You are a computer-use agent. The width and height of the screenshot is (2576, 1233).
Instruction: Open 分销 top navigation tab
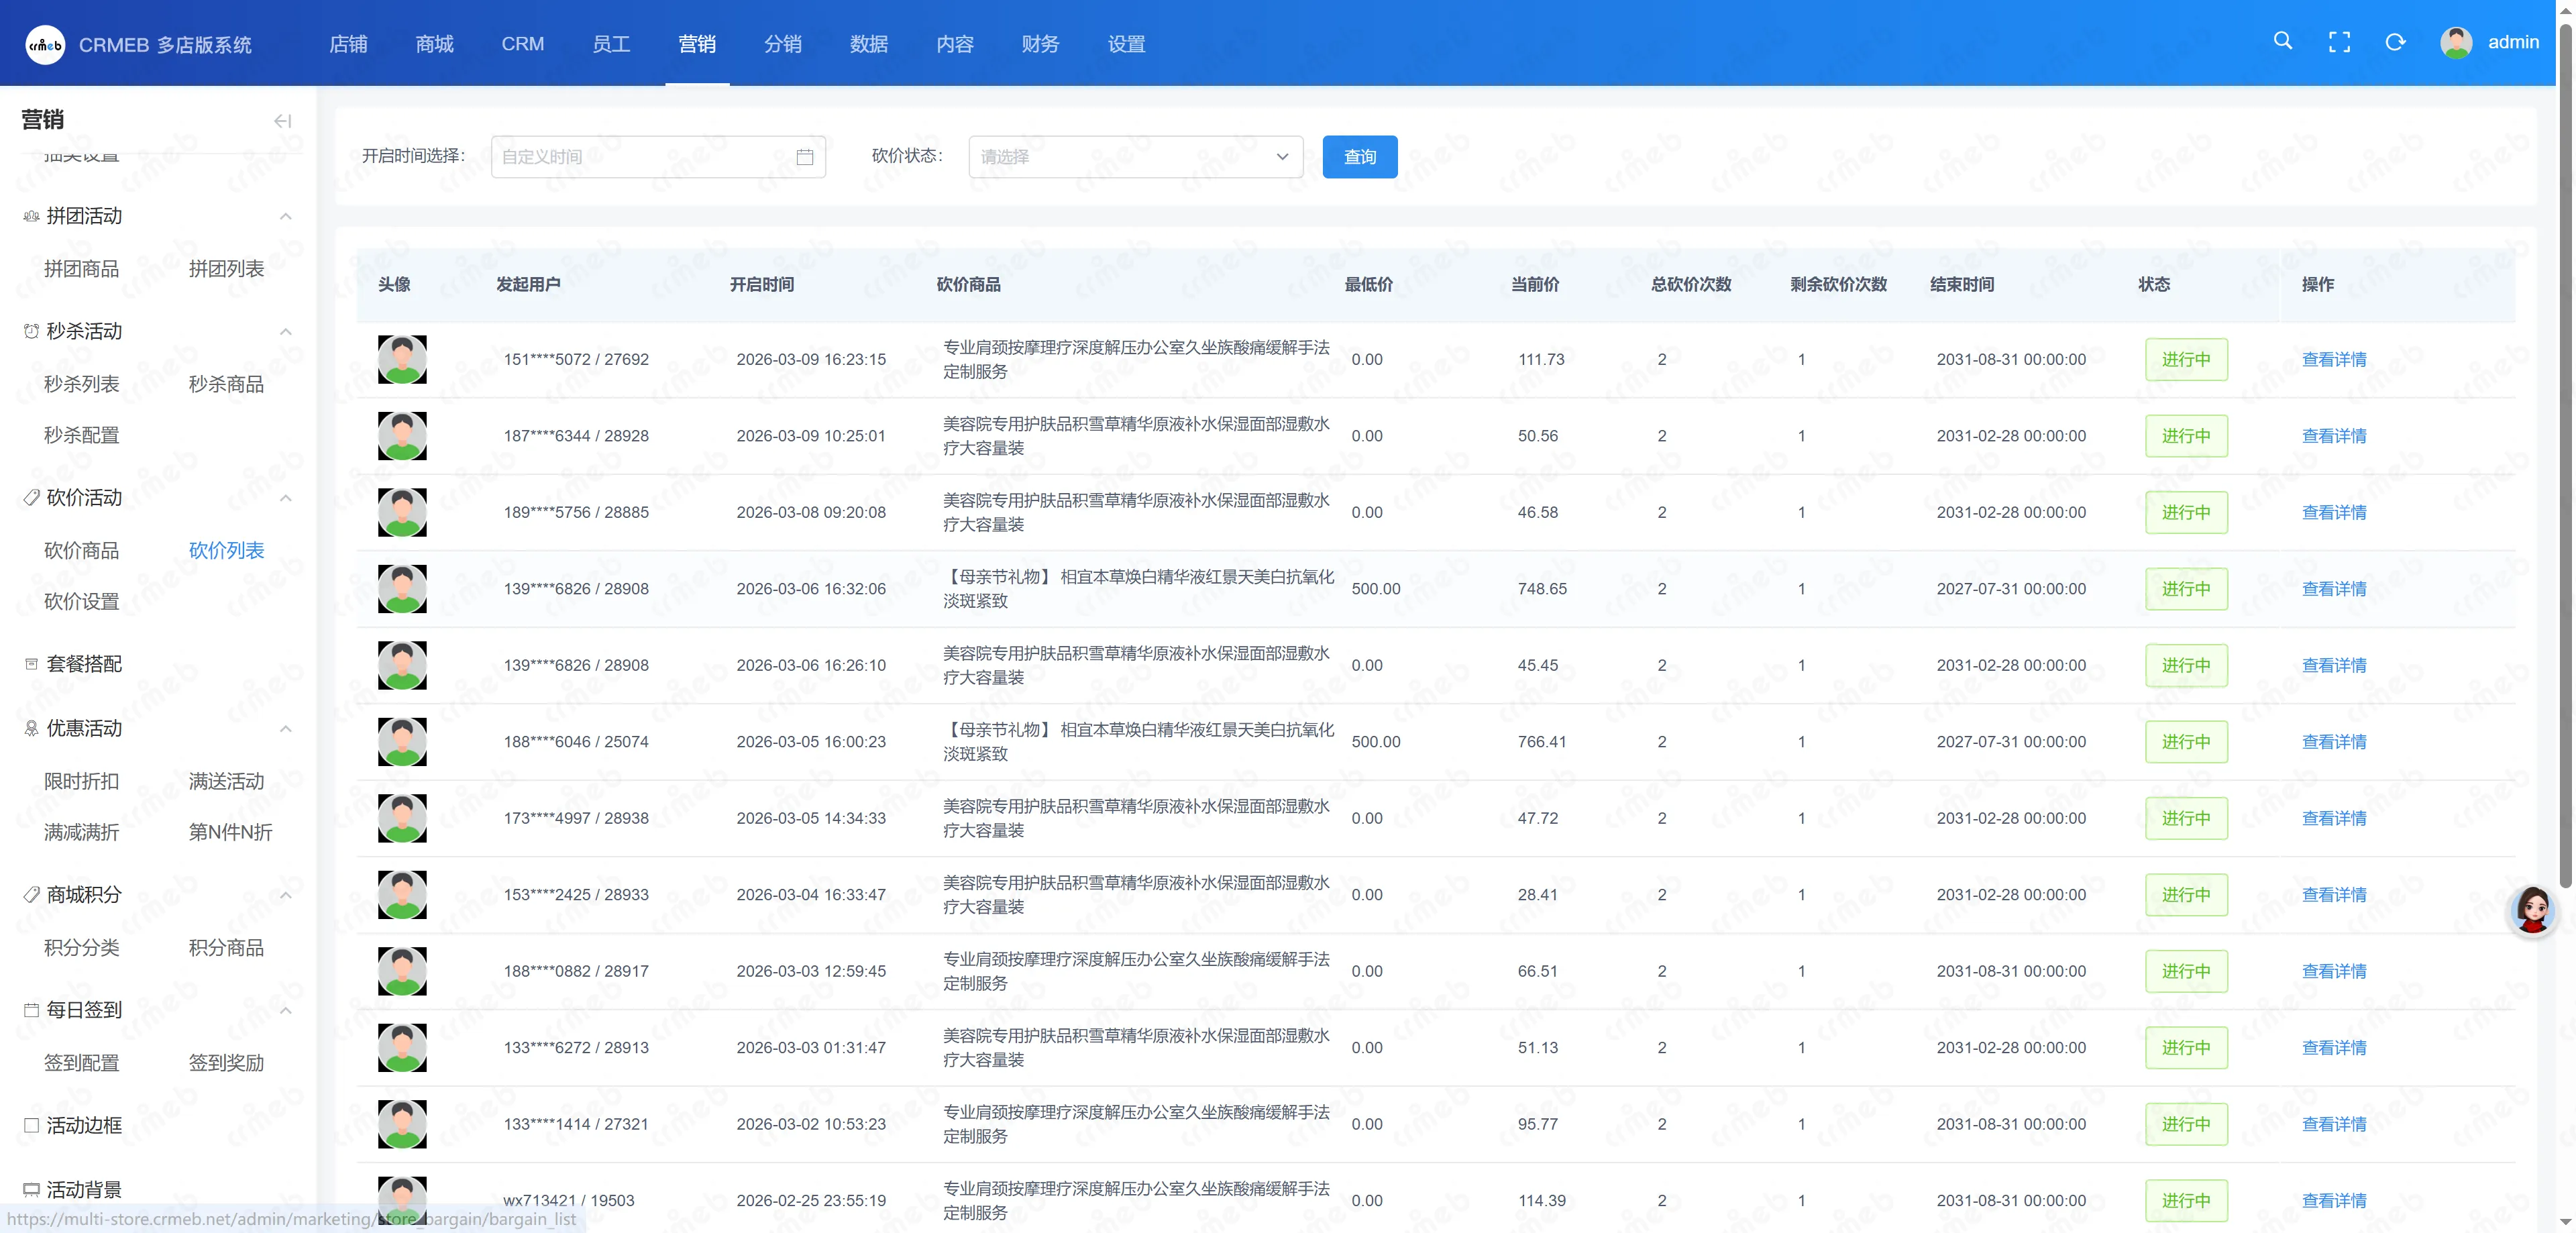[783, 44]
